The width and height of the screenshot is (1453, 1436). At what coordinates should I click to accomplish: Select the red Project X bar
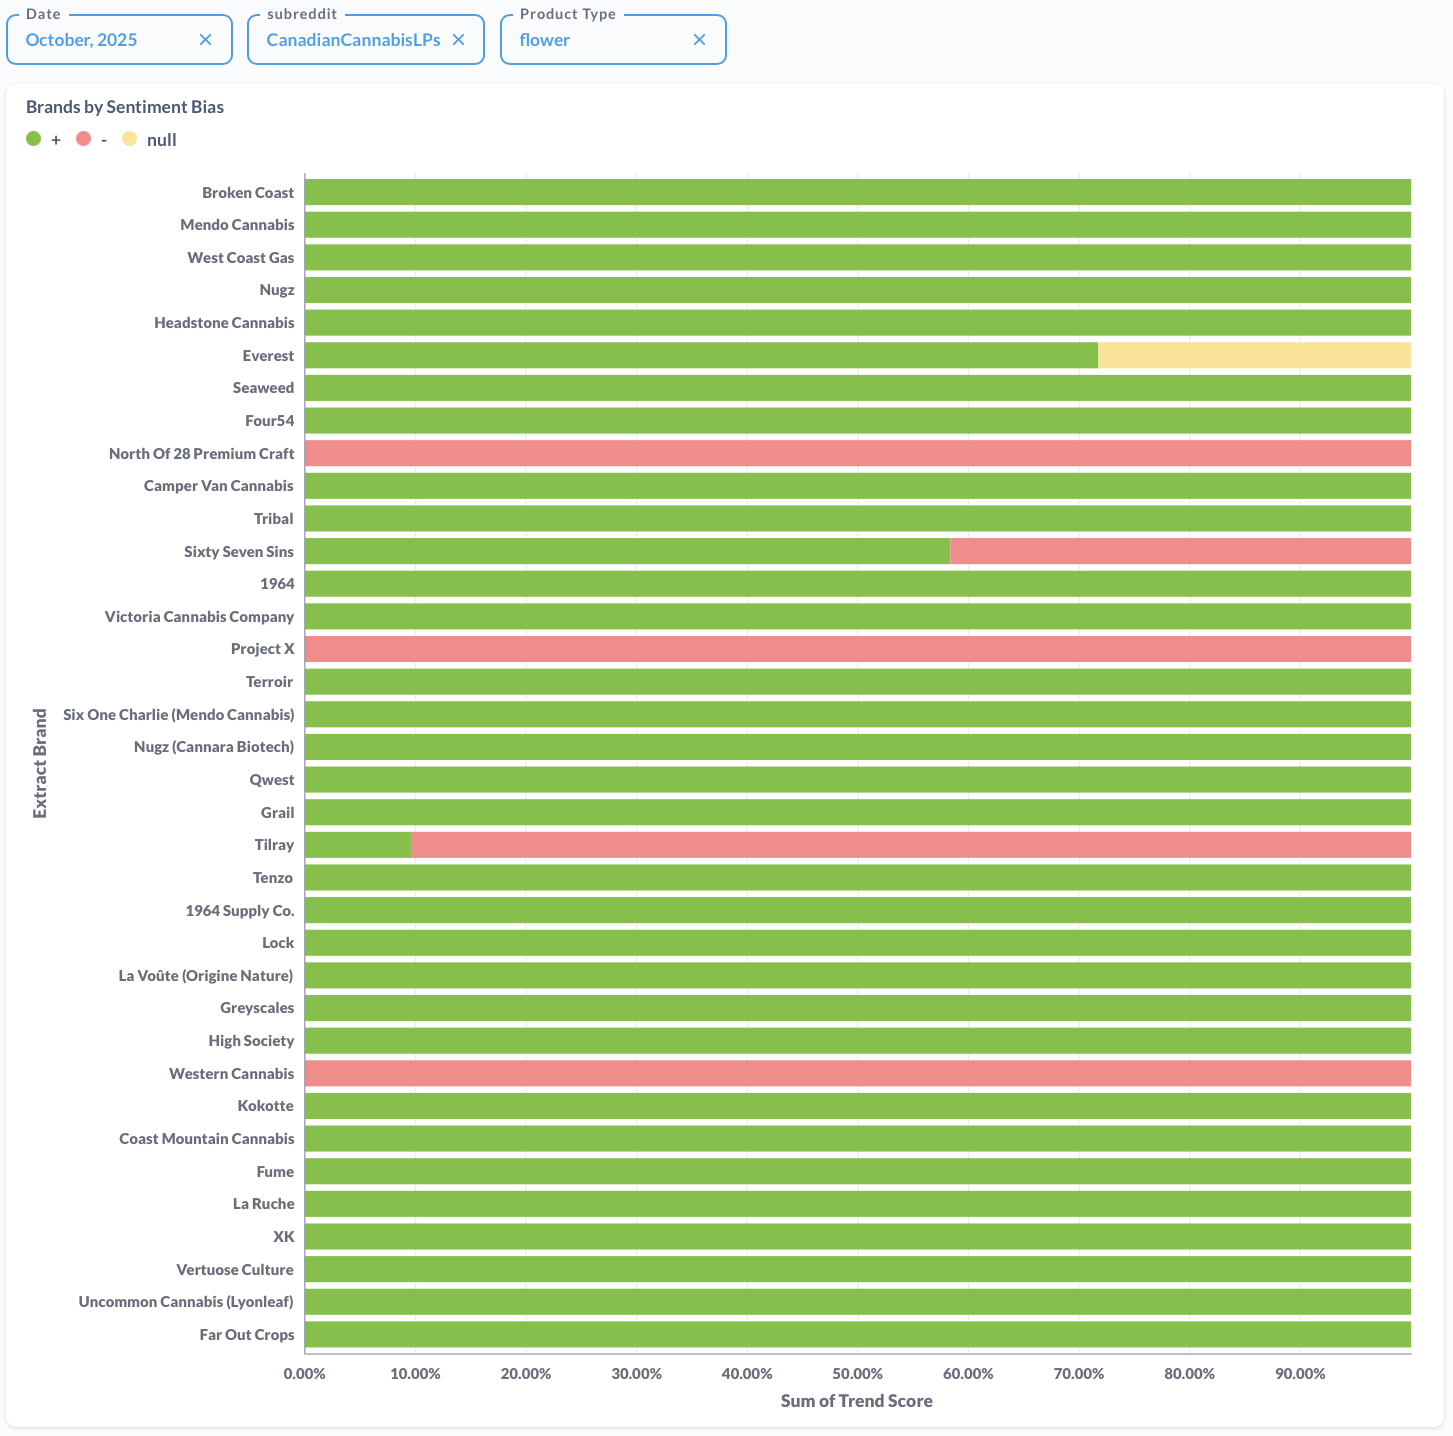click(x=857, y=649)
